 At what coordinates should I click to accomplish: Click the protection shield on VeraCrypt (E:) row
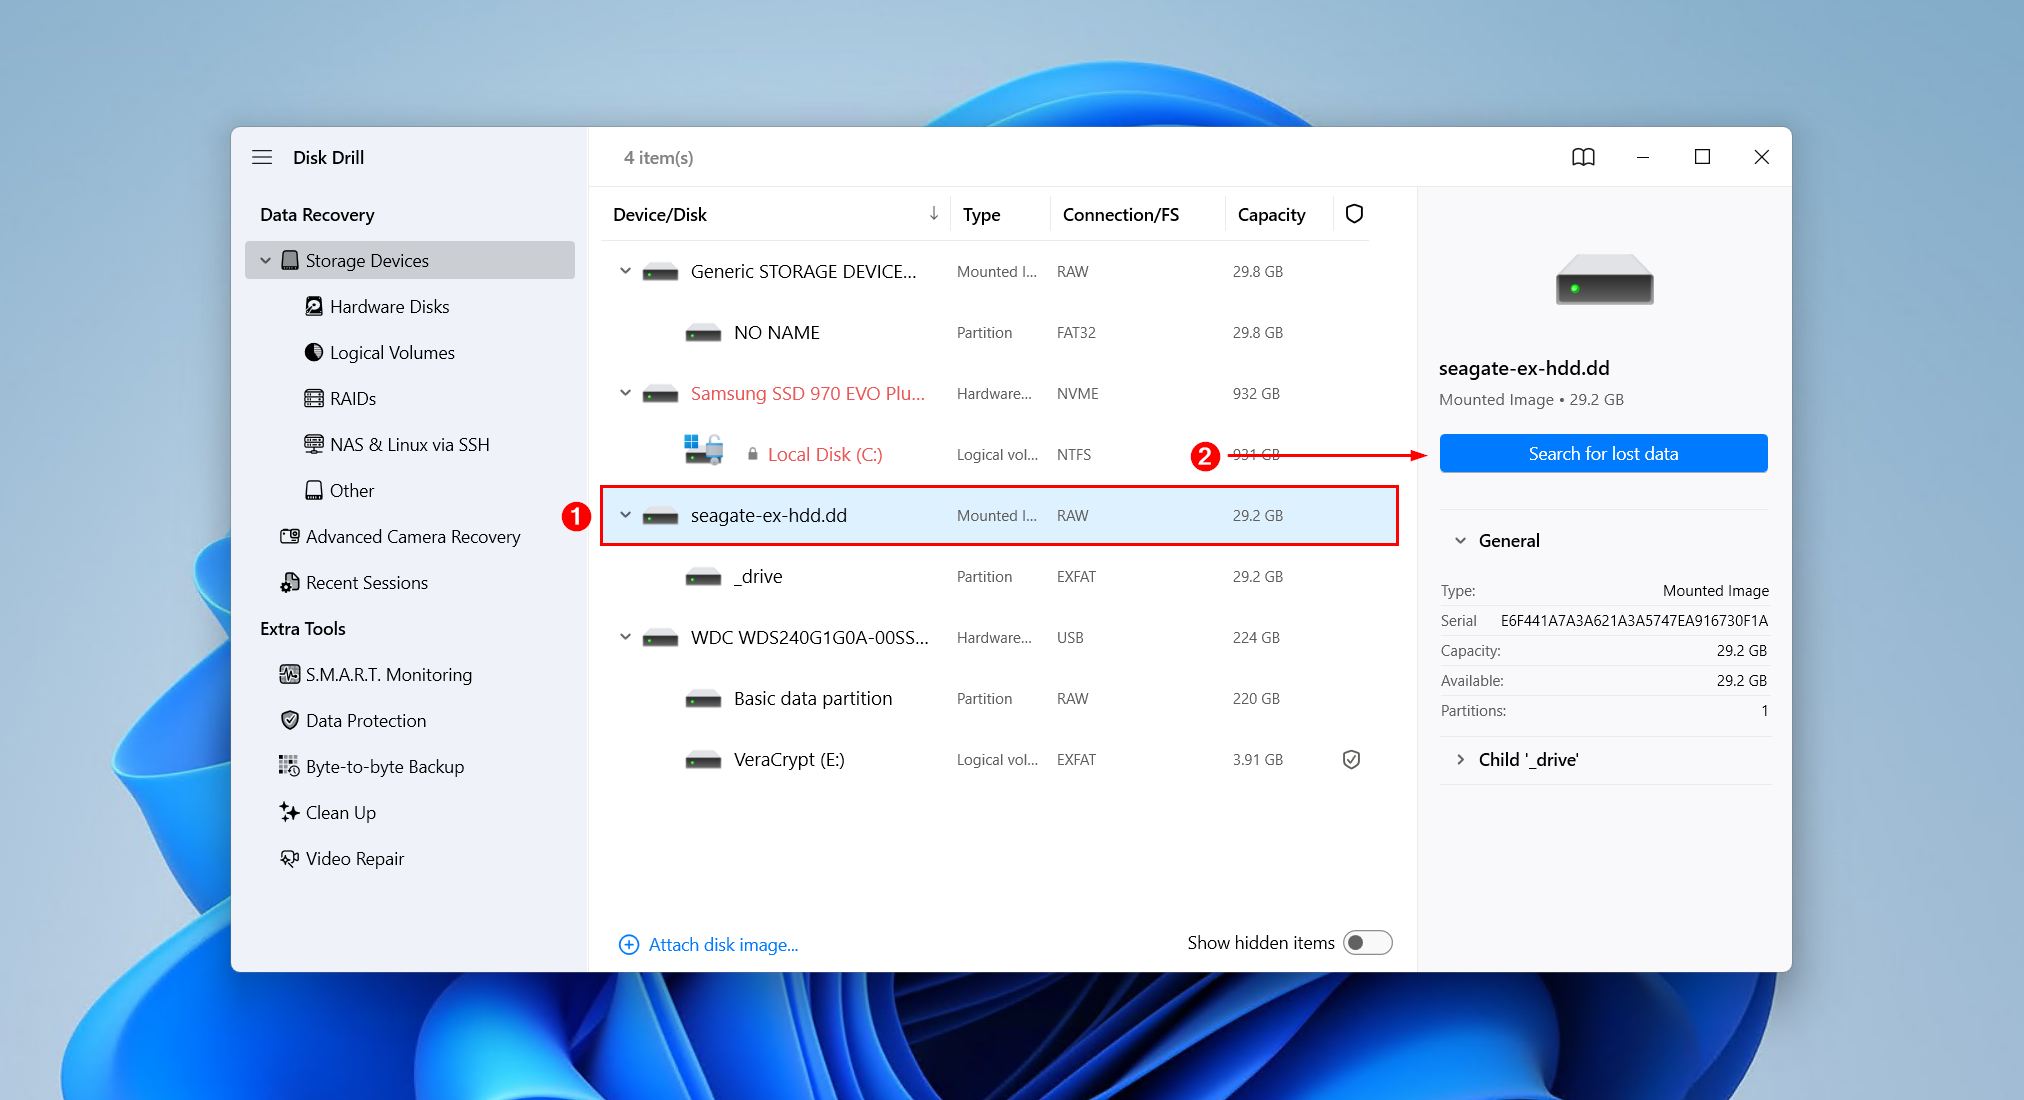pos(1351,760)
